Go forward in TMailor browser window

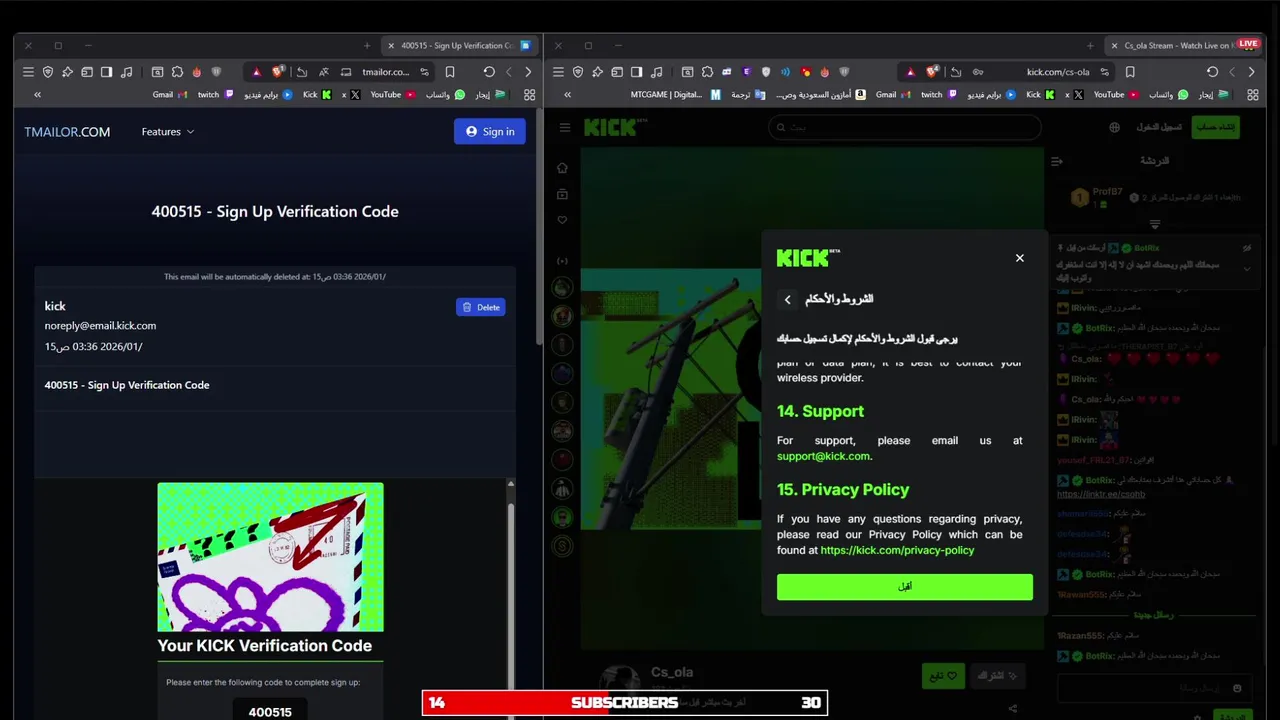(x=528, y=72)
